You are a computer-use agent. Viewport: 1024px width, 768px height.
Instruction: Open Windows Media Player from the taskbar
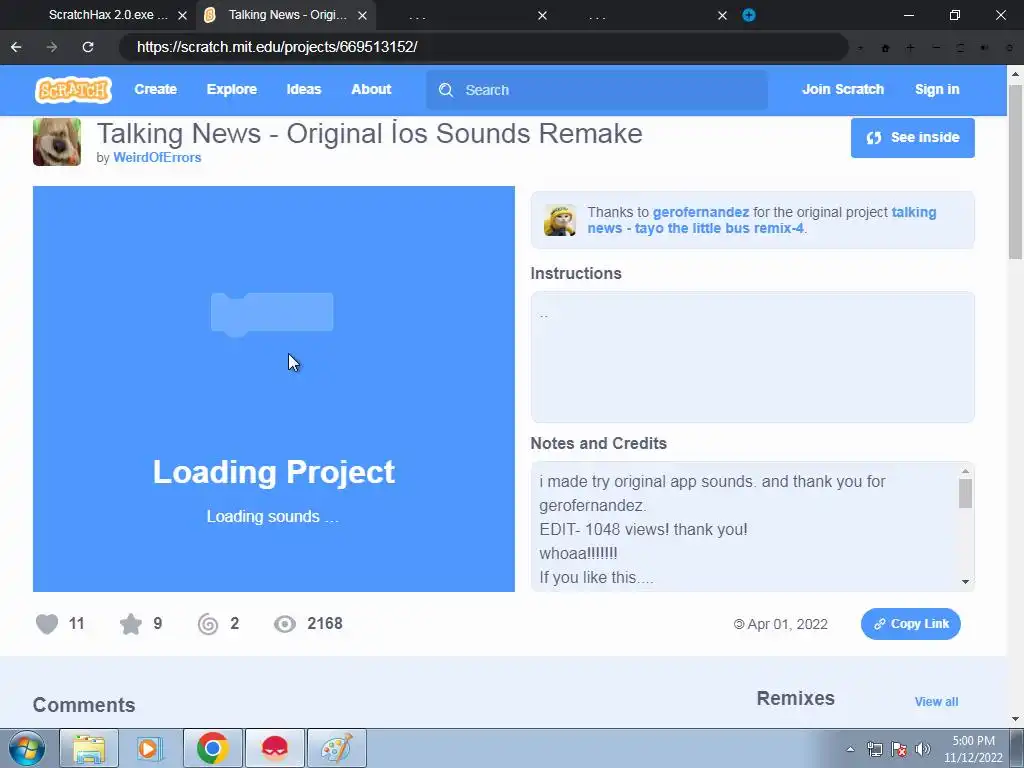(150, 748)
